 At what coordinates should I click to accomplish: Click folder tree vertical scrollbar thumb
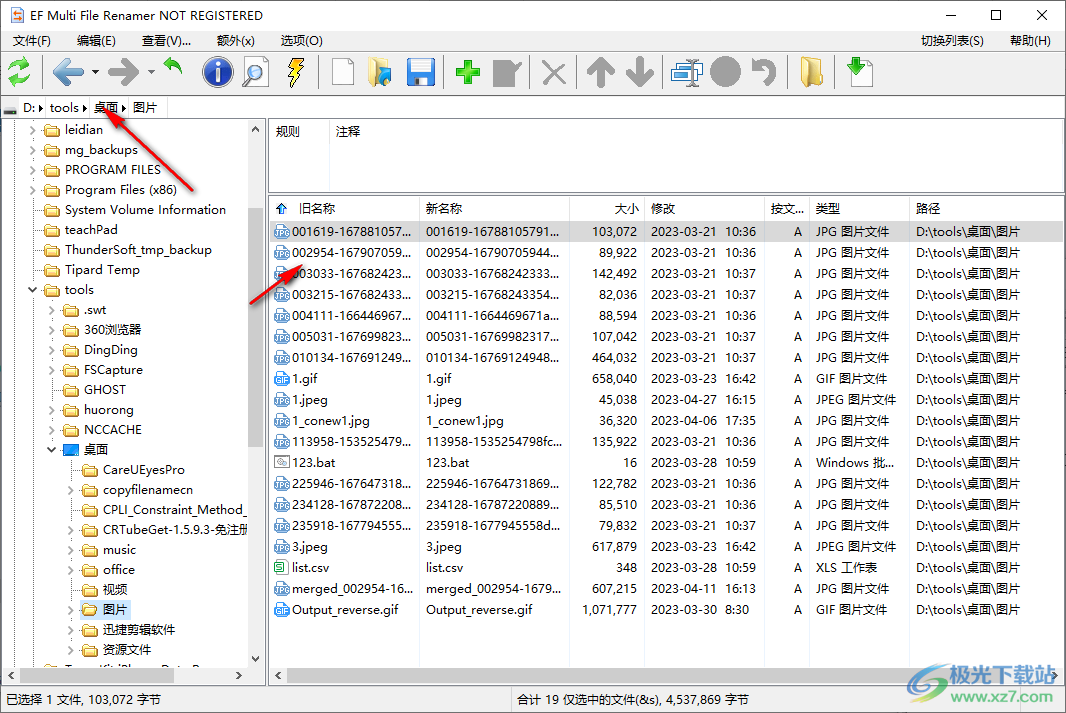click(256, 326)
